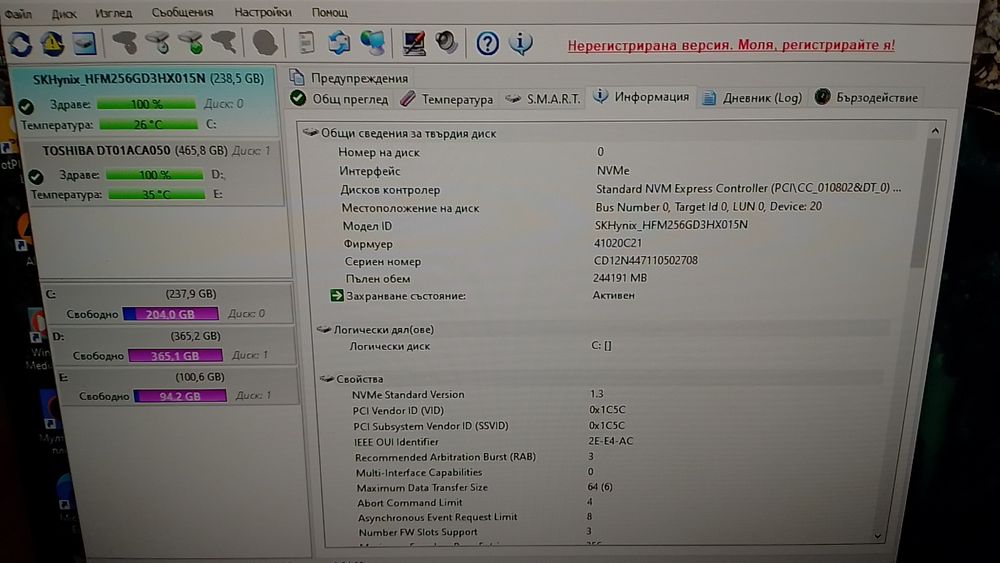This screenshot has width=1000, height=563.
Task: Collapse the Общи сведения за твърдия диск section
Action: (311, 133)
